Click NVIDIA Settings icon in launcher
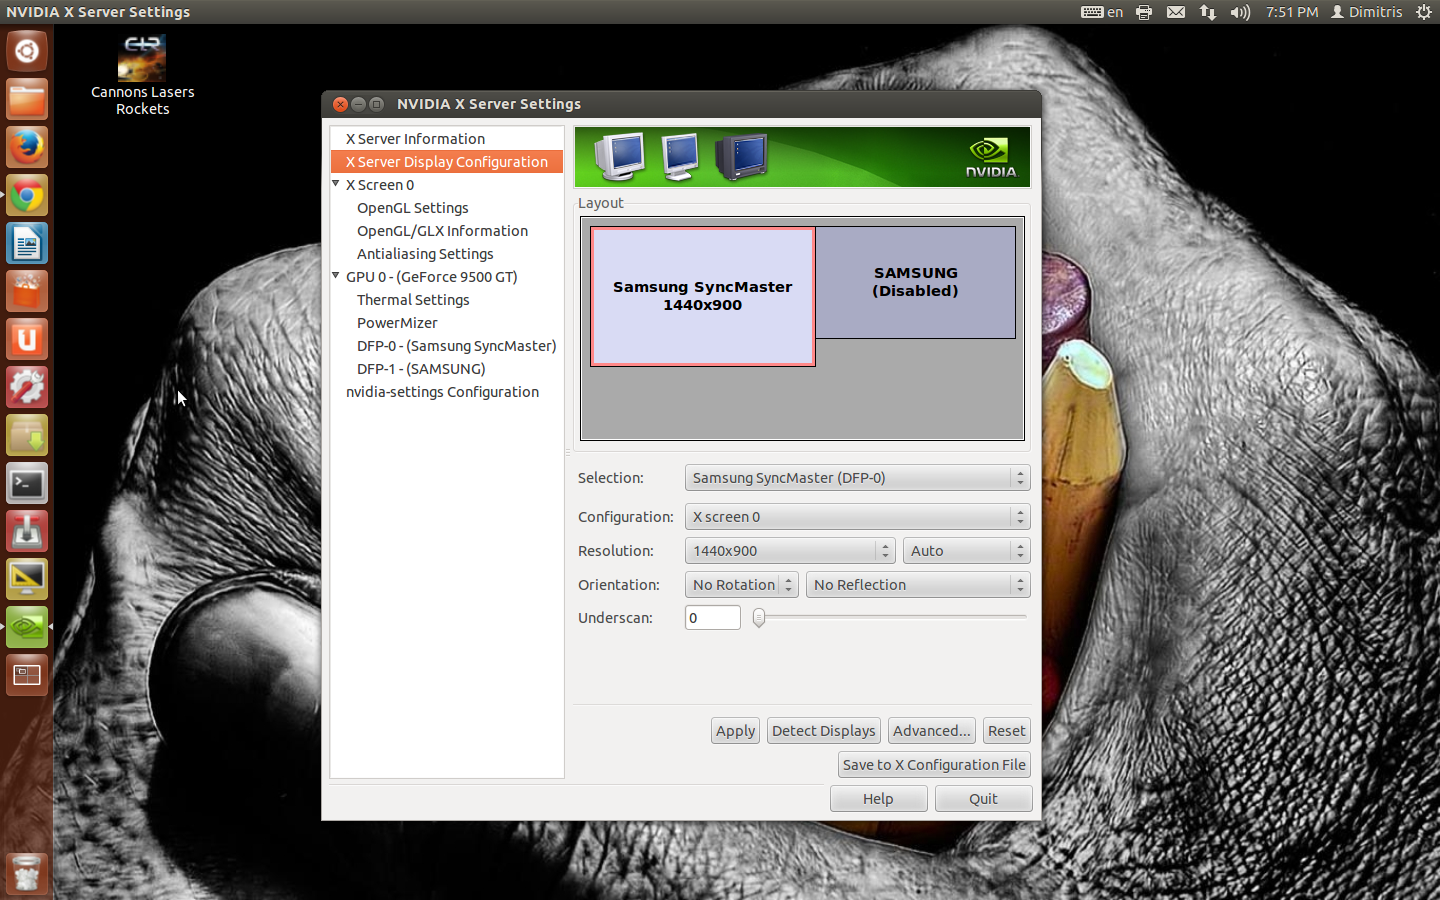1440x900 pixels. click(x=27, y=627)
